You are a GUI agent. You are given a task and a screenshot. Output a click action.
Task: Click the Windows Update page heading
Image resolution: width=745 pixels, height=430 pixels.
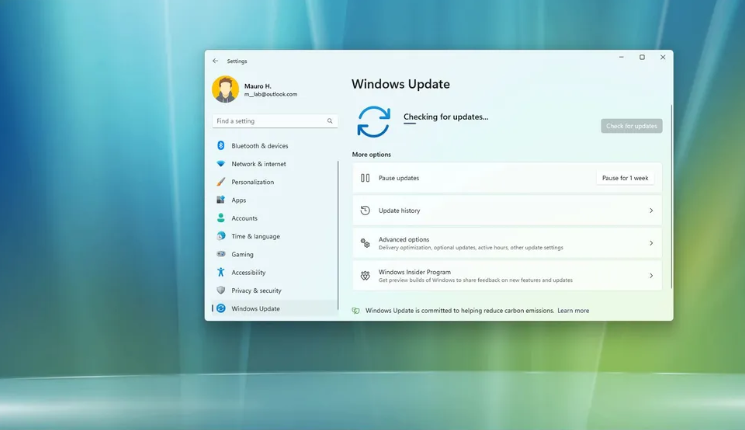coord(401,84)
